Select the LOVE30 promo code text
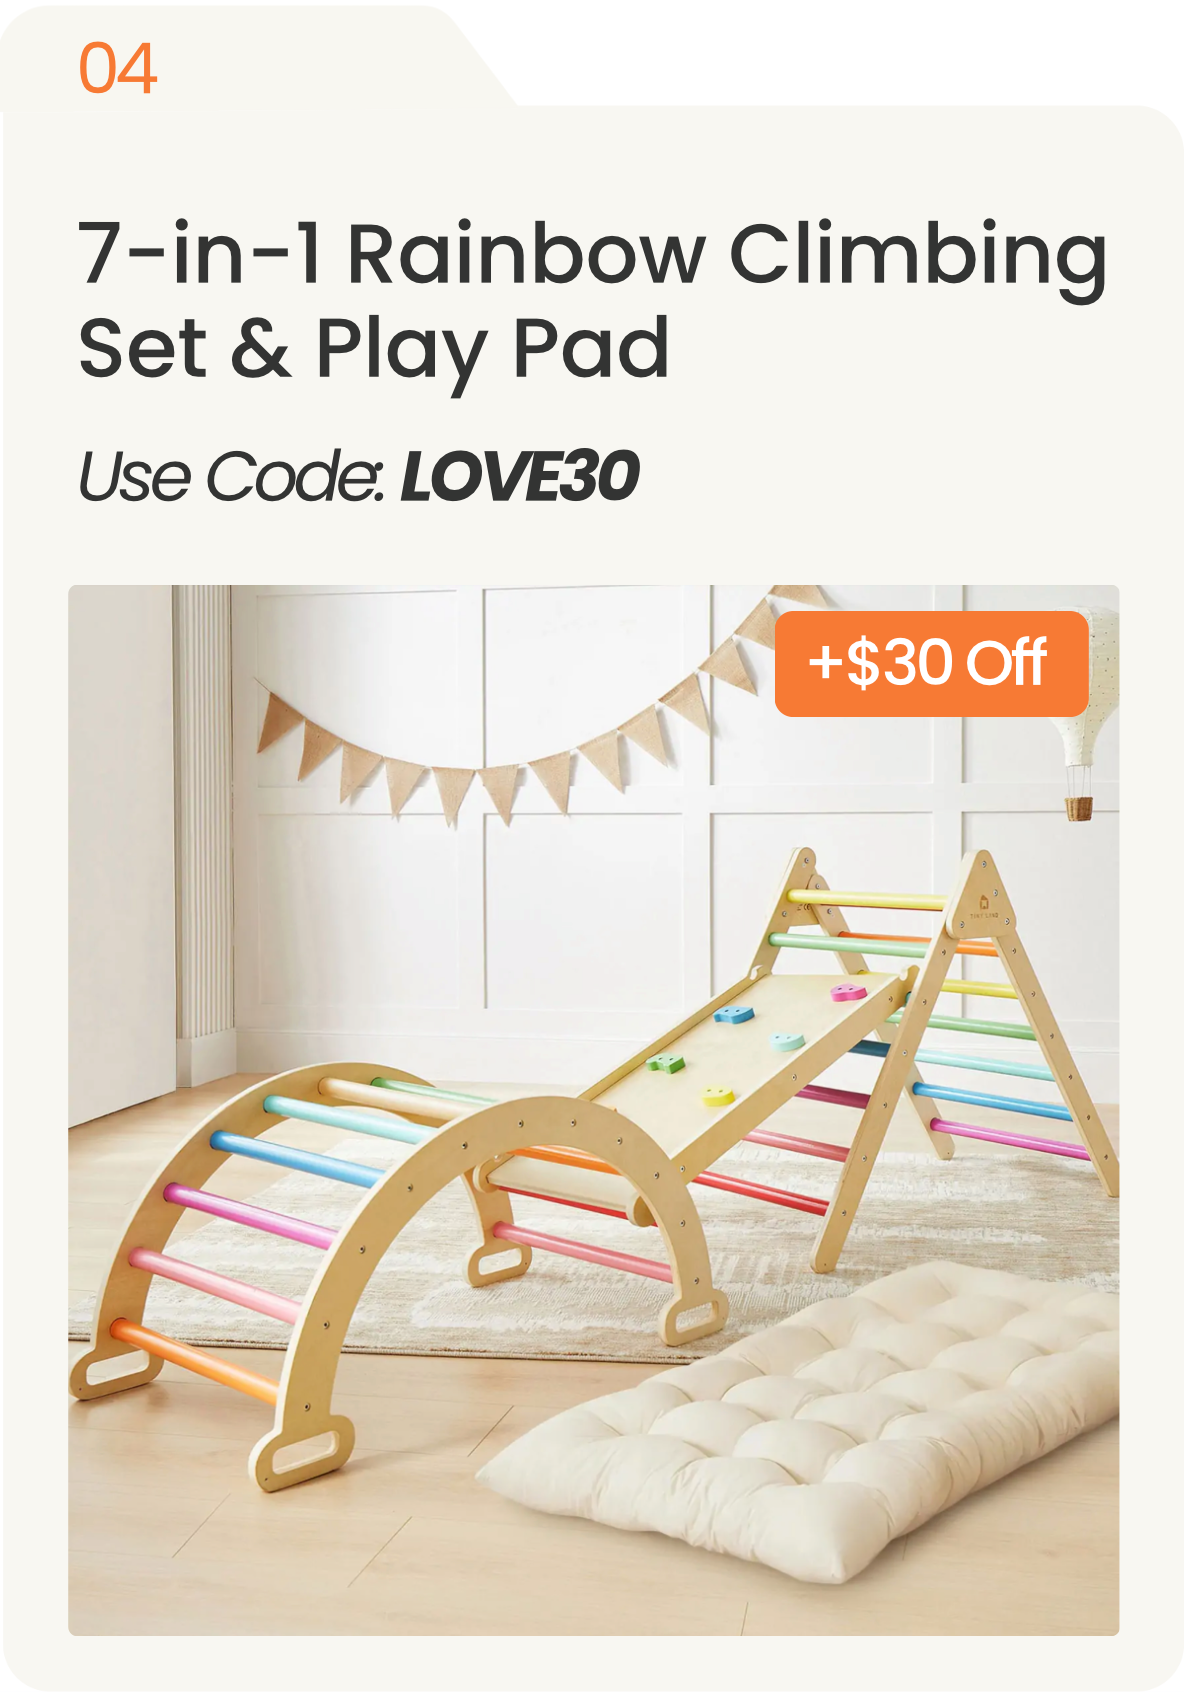1184x1692 pixels. 520,476
